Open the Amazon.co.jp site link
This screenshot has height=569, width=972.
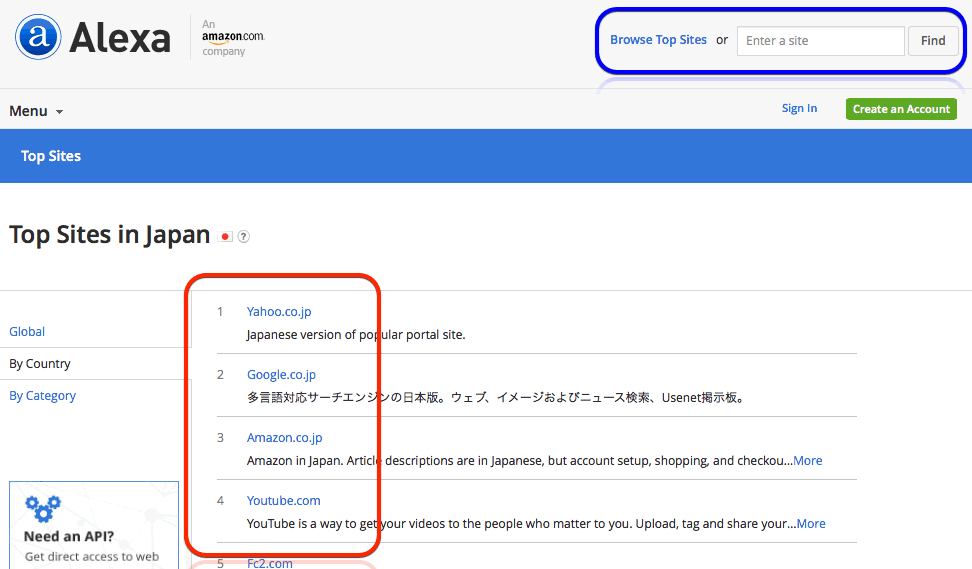284,438
